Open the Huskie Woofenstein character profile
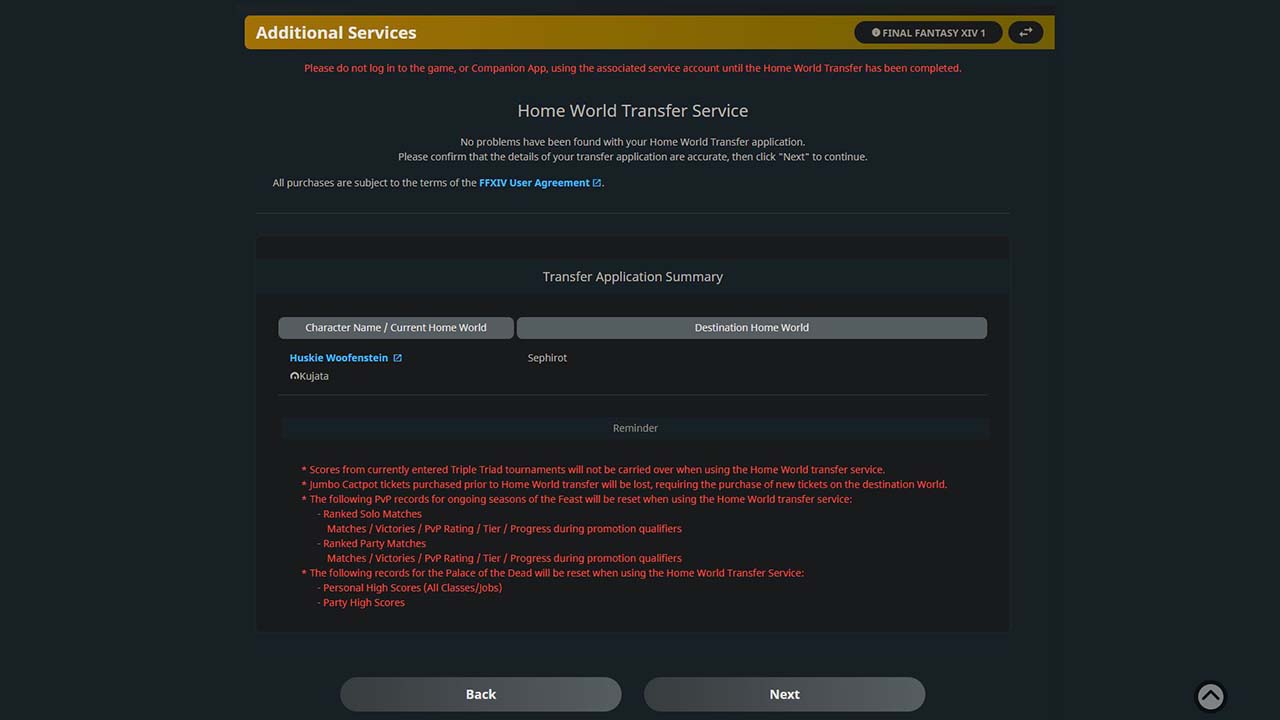1280x720 pixels. click(x=338, y=357)
